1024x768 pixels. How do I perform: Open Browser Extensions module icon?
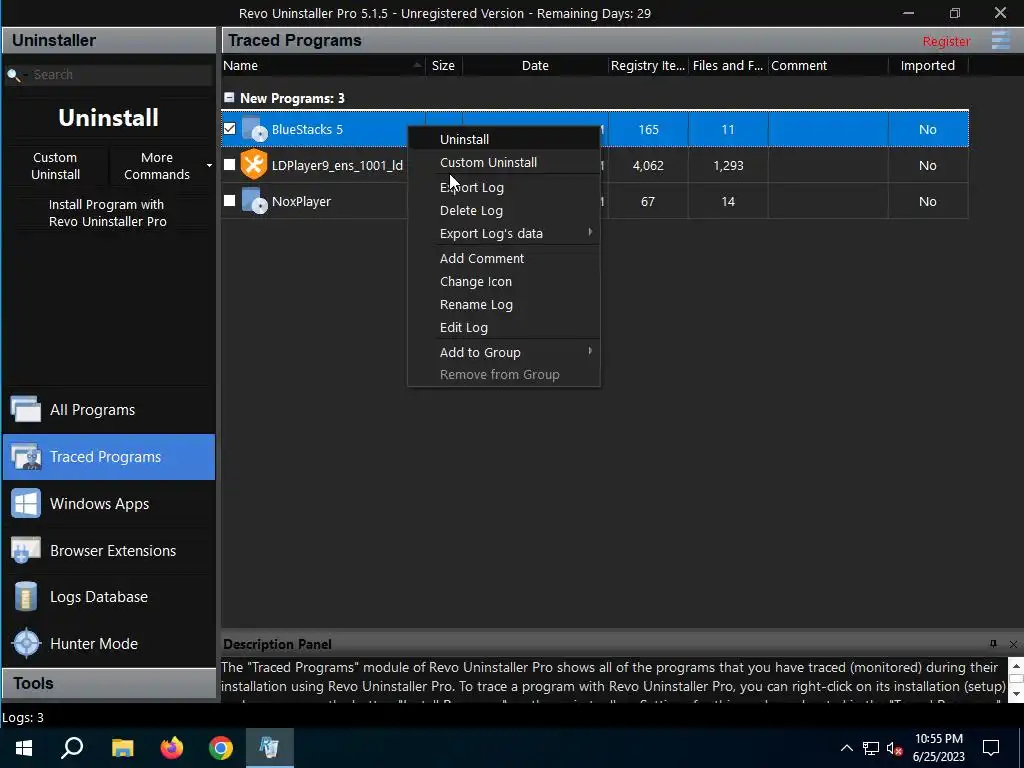point(25,551)
